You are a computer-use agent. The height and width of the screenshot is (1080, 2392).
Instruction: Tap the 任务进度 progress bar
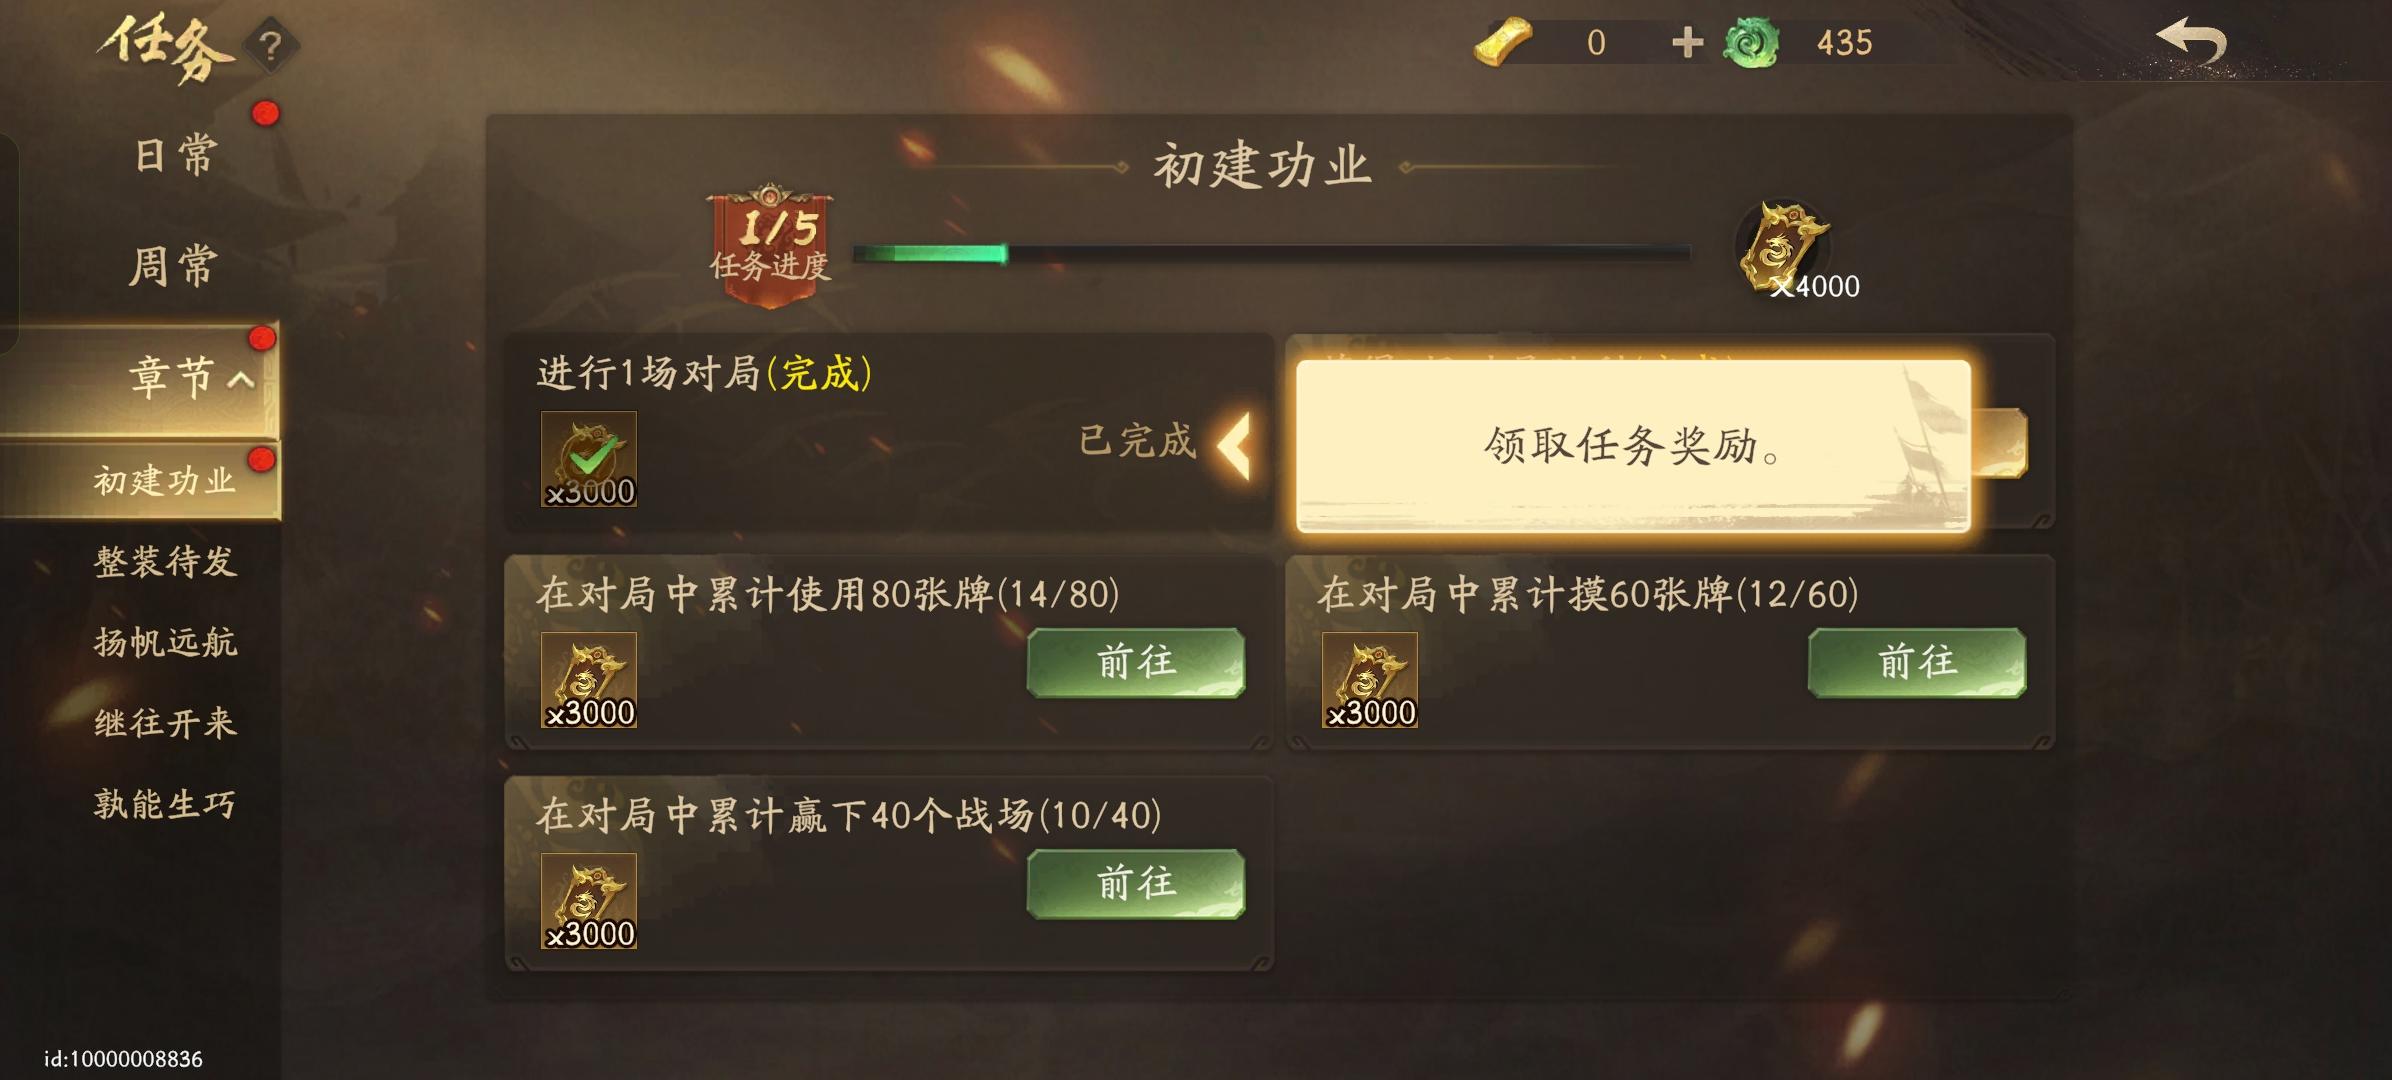[x=1271, y=254]
